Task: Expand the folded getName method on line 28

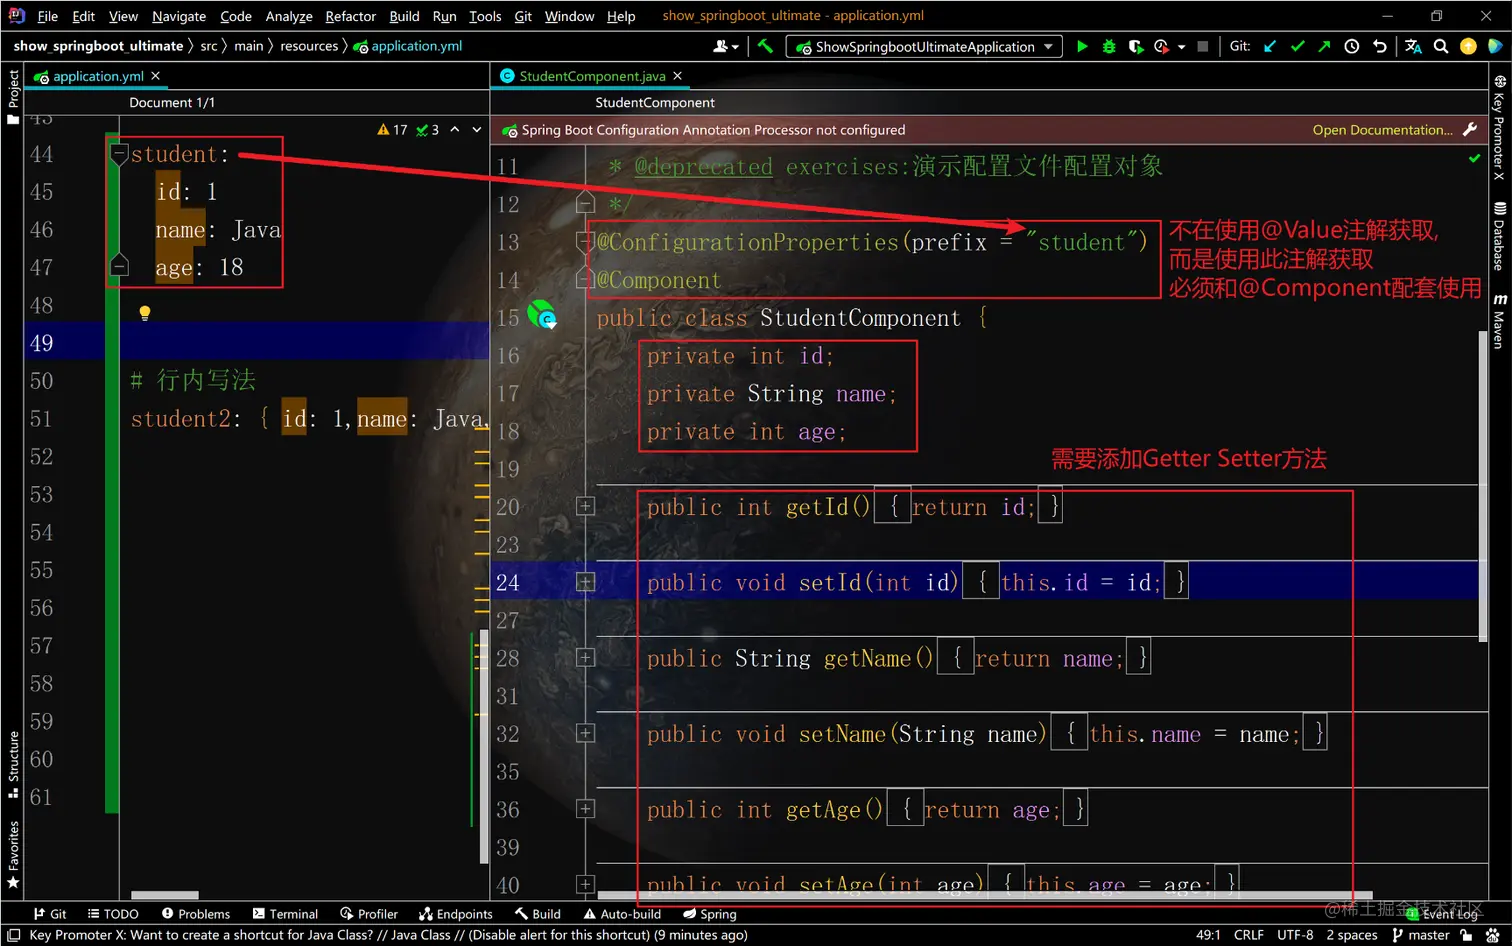Action: click(x=586, y=658)
